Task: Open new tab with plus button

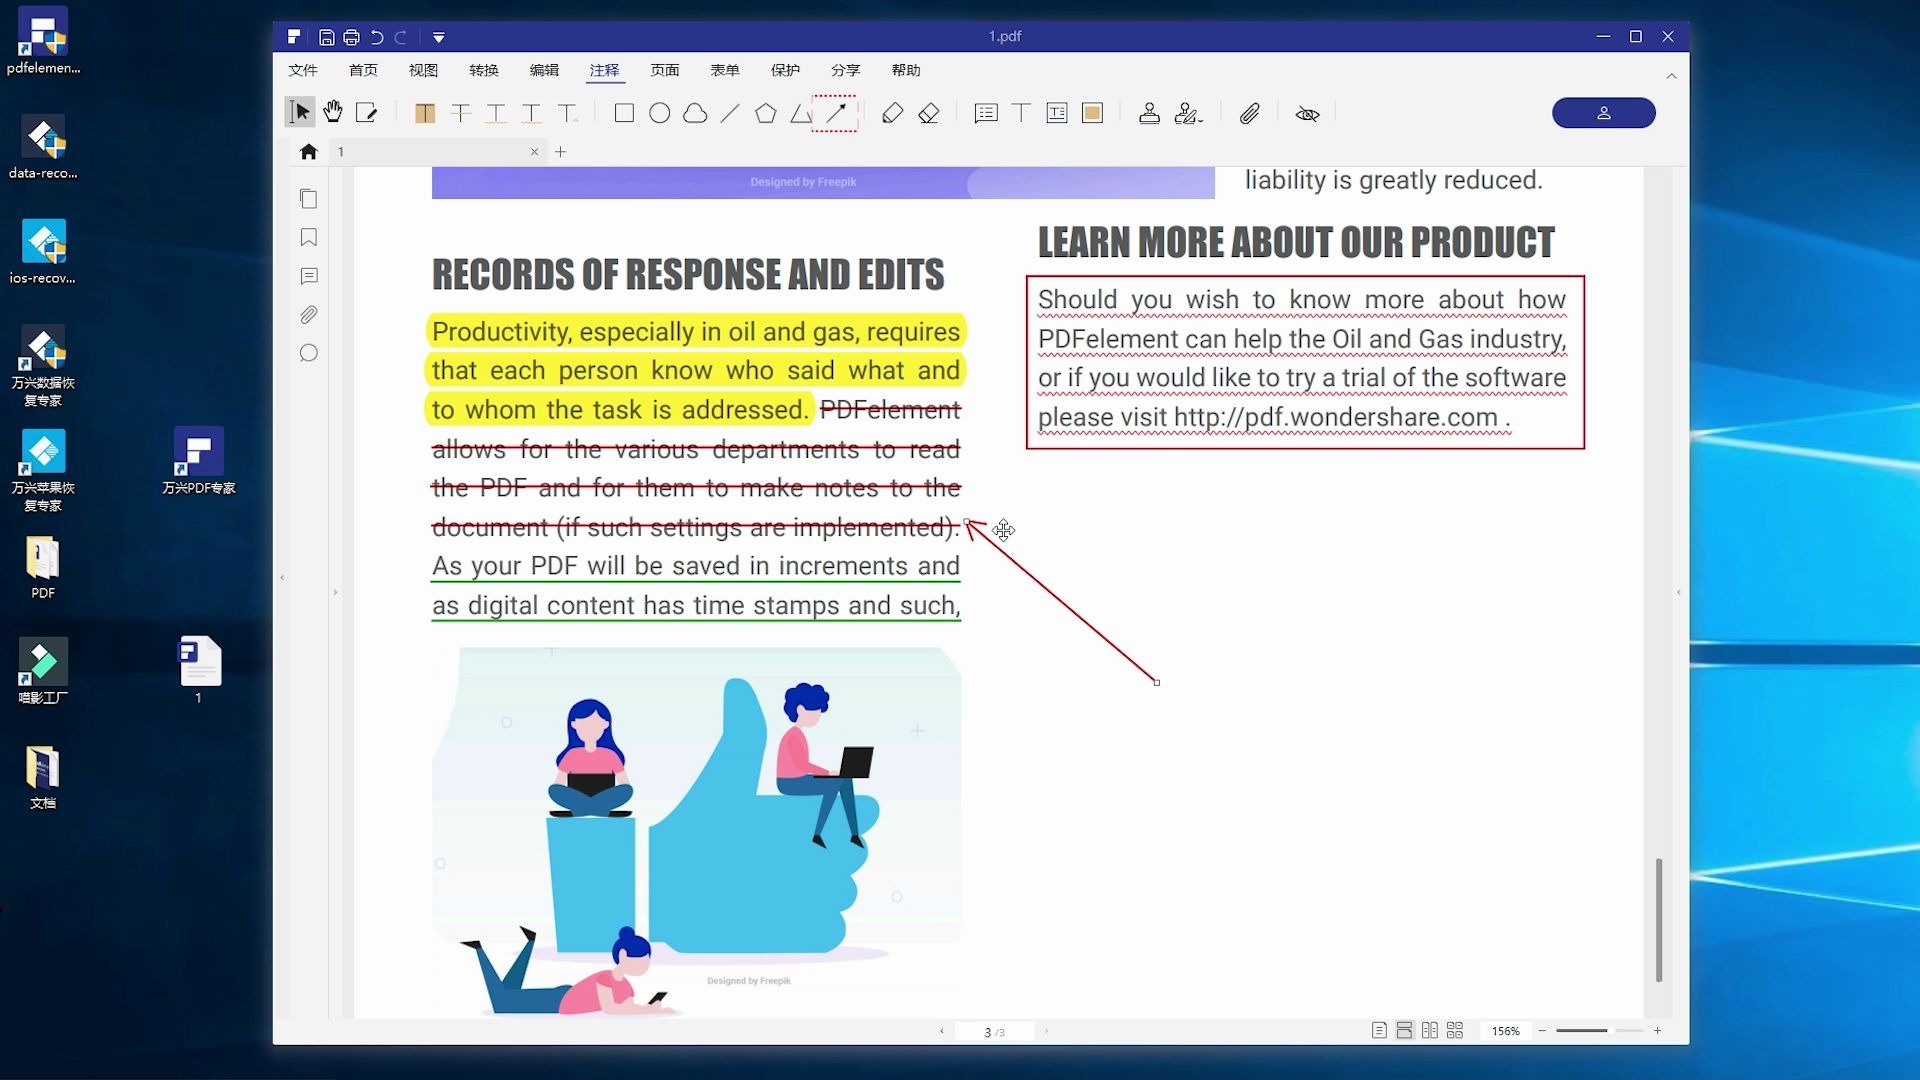Action: pyautogui.click(x=561, y=152)
